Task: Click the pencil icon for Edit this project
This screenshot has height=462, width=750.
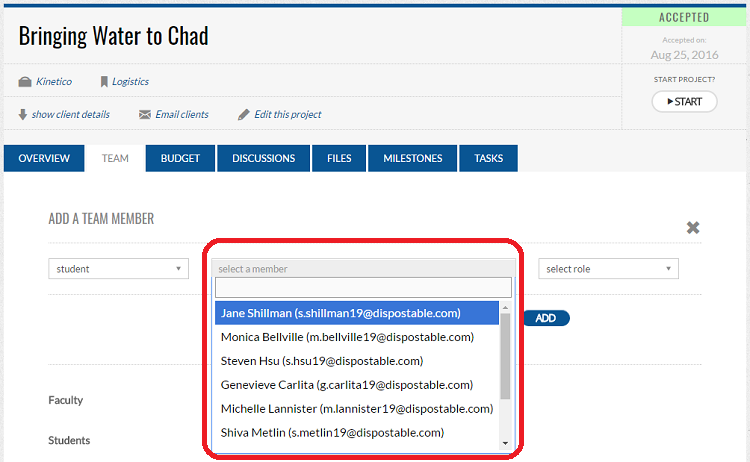Action: pos(244,114)
